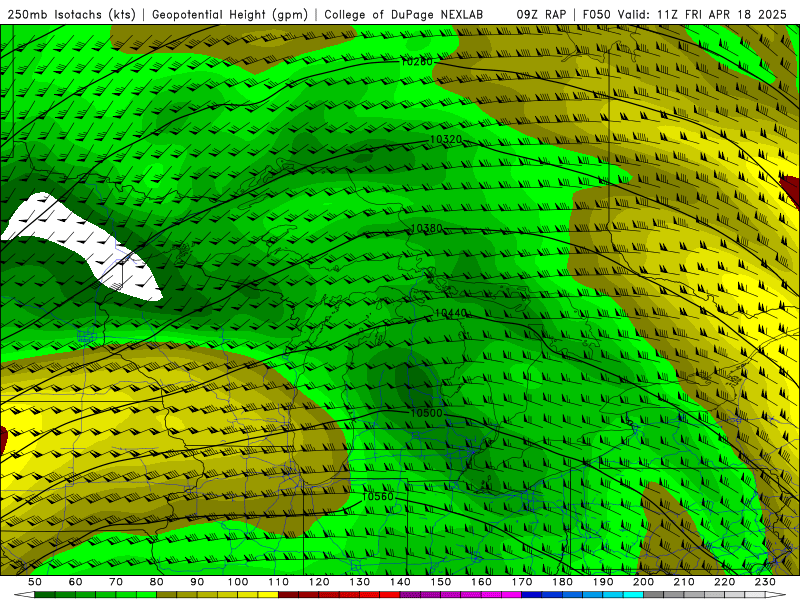Click the 'F050' forecast hour text
800x600 pixels.
click(x=596, y=15)
